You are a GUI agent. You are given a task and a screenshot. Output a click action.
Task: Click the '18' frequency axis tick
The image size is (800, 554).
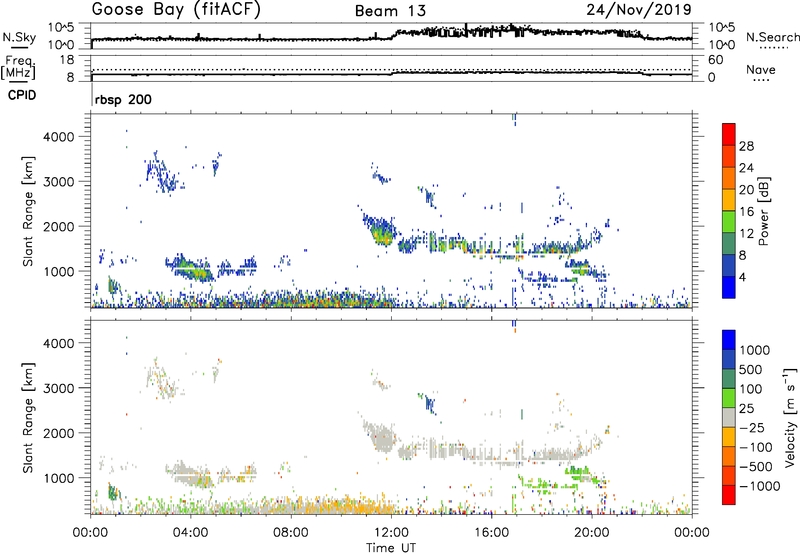pos(67,59)
